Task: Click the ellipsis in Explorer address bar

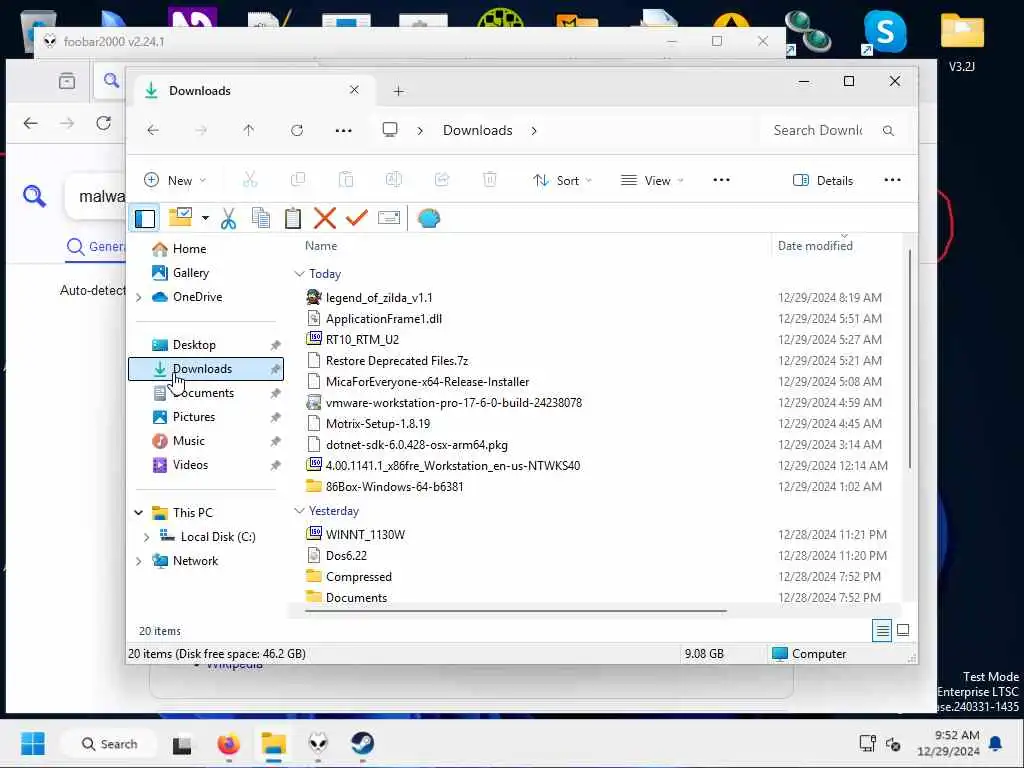Action: pyautogui.click(x=344, y=131)
